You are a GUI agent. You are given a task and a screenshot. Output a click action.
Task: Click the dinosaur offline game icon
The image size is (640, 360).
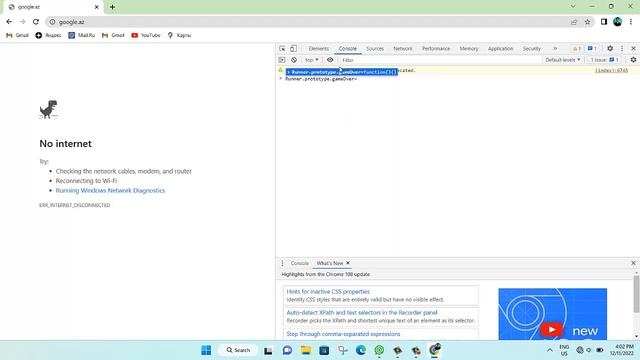click(49, 109)
